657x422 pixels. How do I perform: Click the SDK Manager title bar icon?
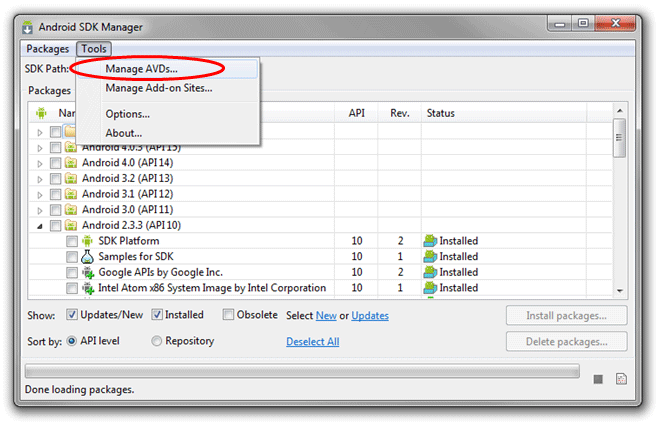[x=27, y=27]
